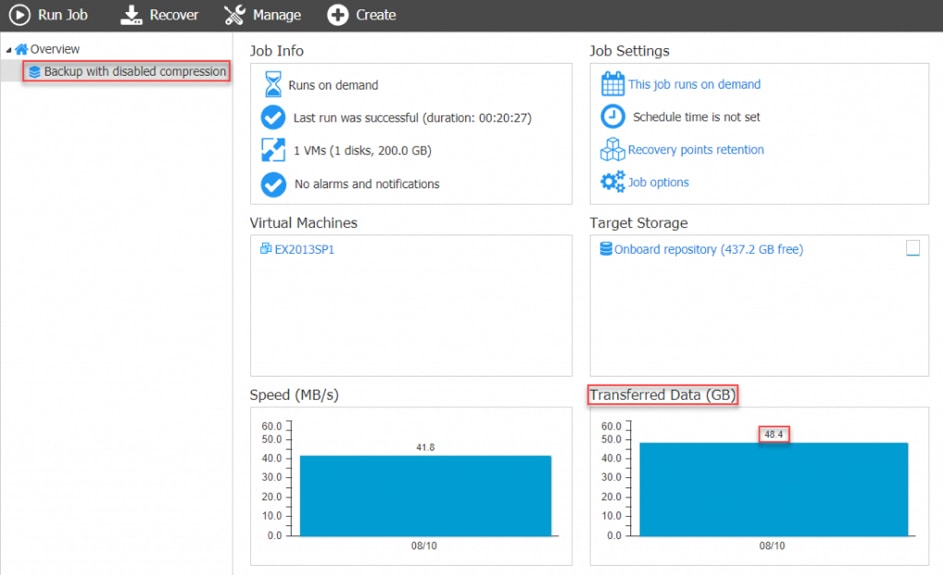Image resolution: width=943 pixels, height=575 pixels.
Task: Collapse the Overview tree node arrow
Action: click(9, 50)
